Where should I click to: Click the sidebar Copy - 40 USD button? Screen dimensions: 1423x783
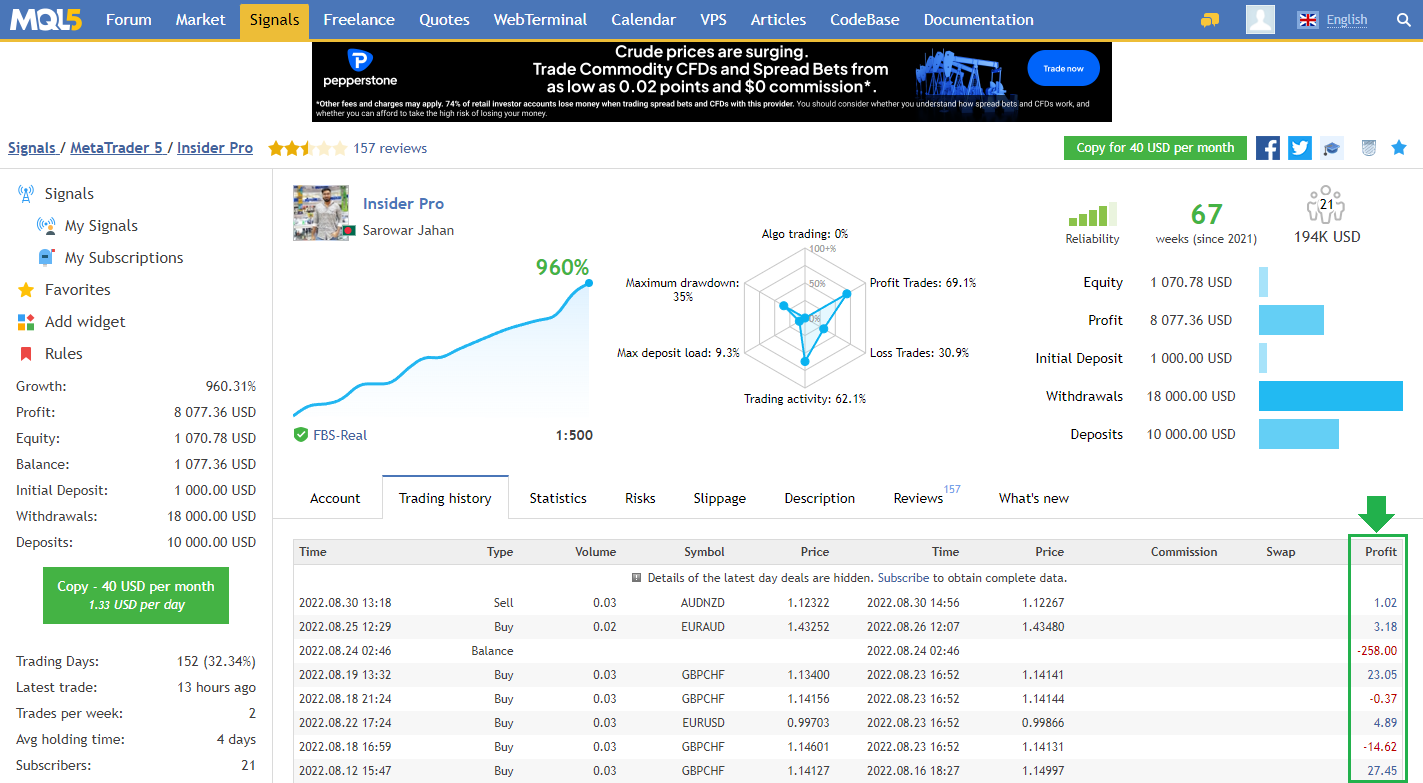(136, 596)
